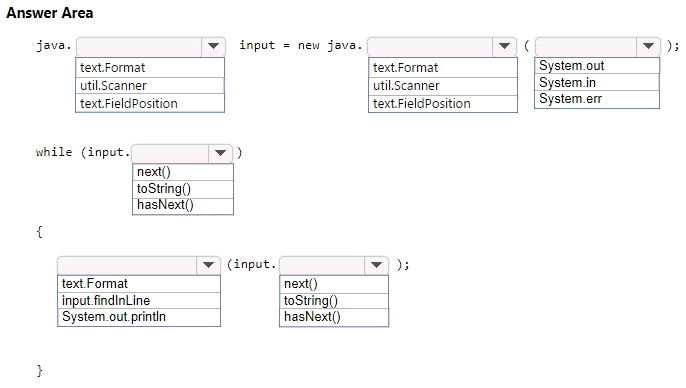The height and width of the screenshot is (388, 686).
Task: Select util.Scanner in the constructor list
Action: tap(443, 86)
